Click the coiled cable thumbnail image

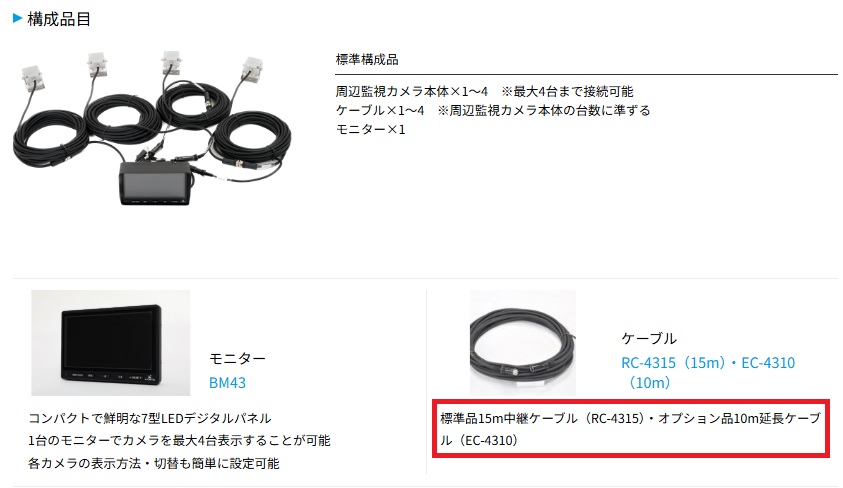coord(523,343)
